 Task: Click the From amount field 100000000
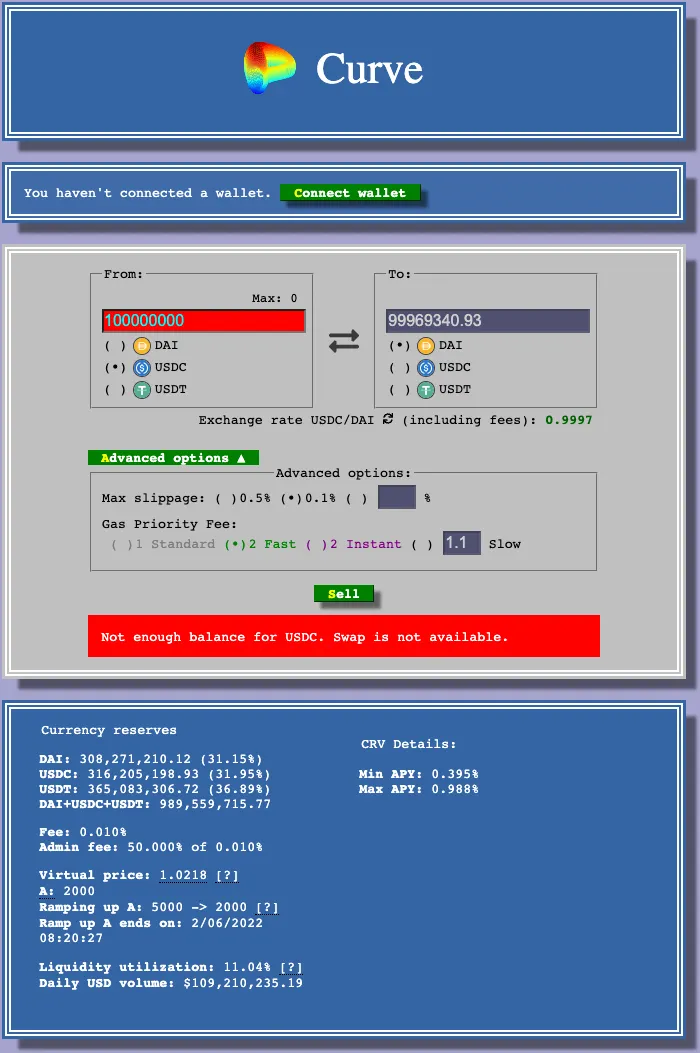204,320
